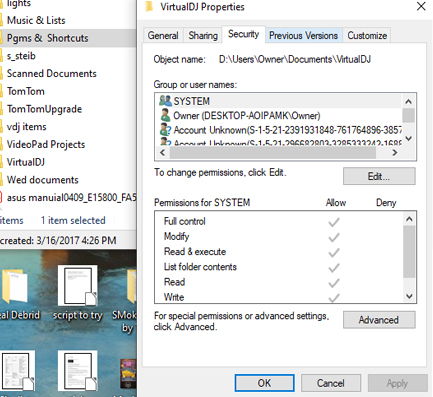The width and height of the screenshot is (433, 397).
Task: Open the Real Debrid desktop folder icon
Action: coord(15,286)
